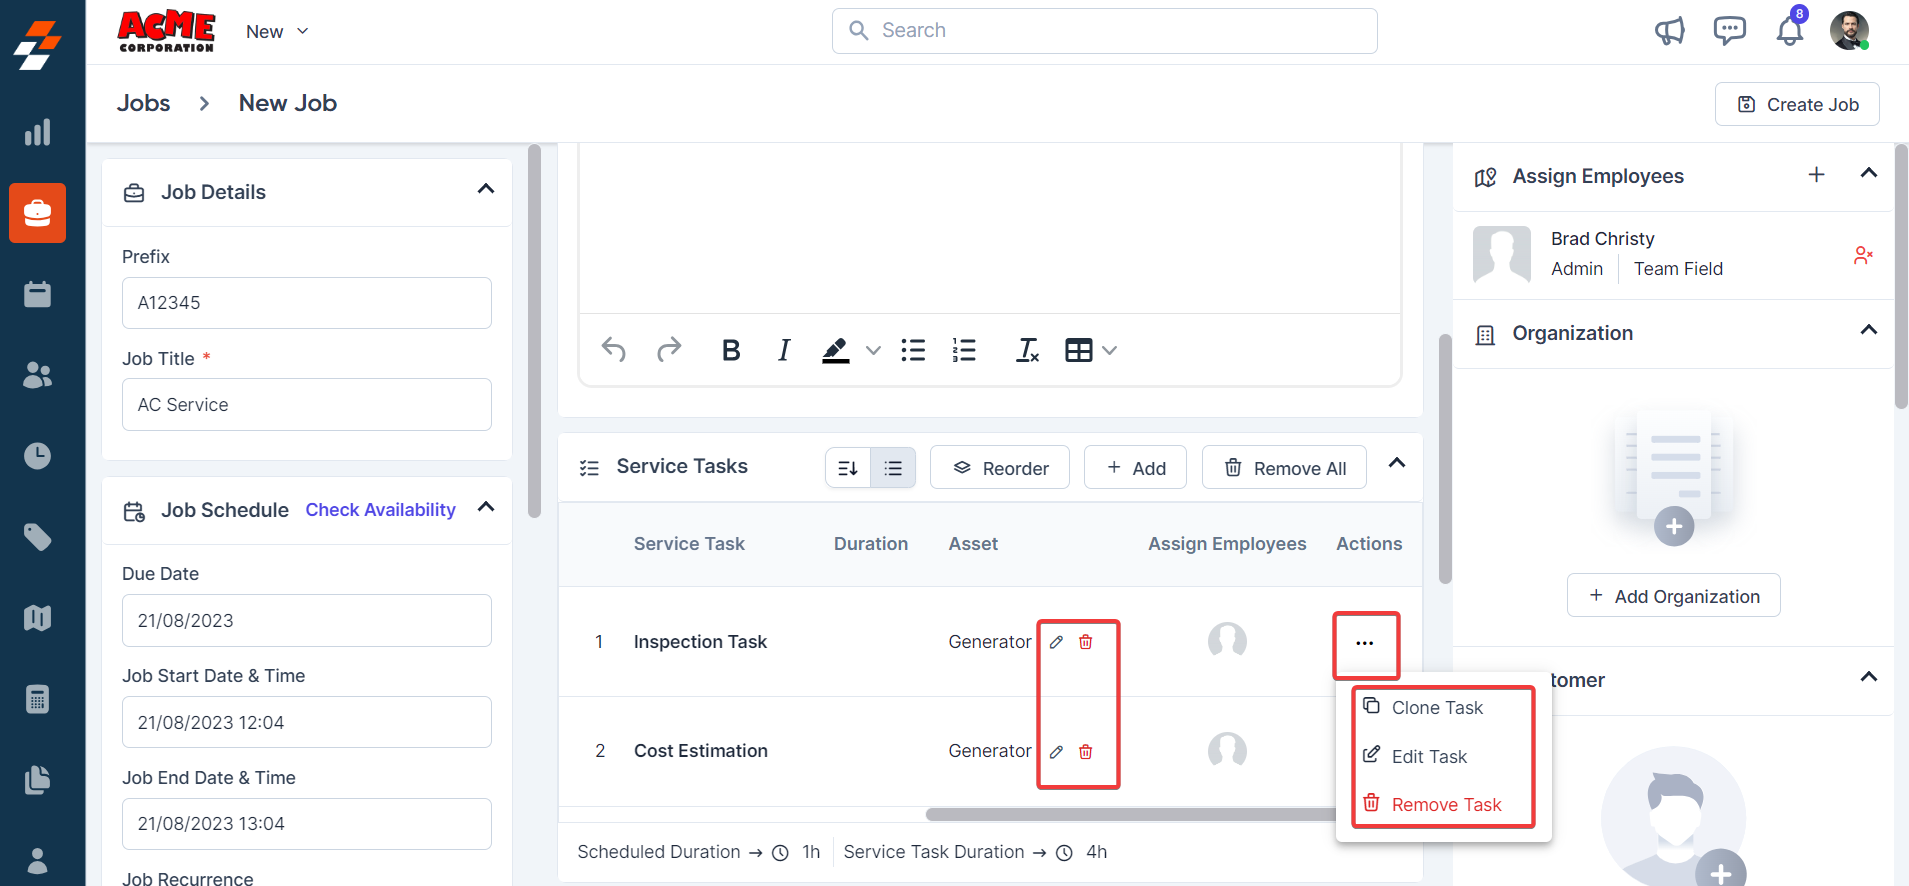Open the user profile avatar
This screenshot has width=1909, height=886.
pyautogui.click(x=1849, y=31)
